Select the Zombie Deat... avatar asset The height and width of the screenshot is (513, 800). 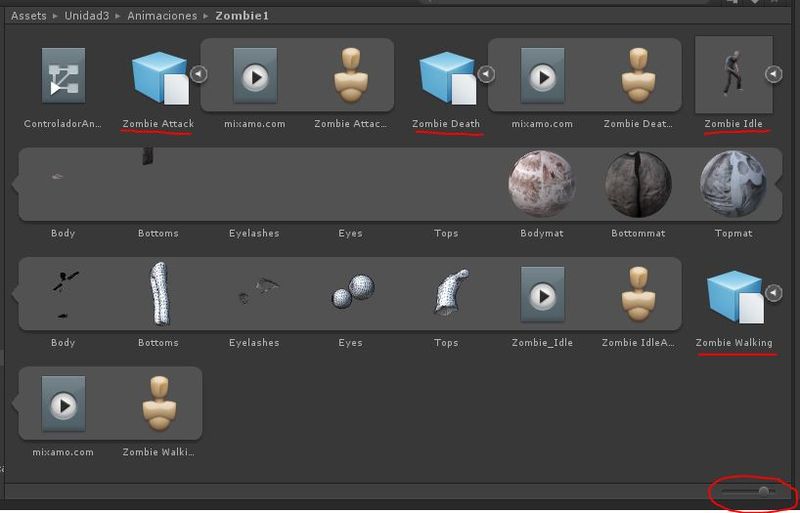coord(638,76)
